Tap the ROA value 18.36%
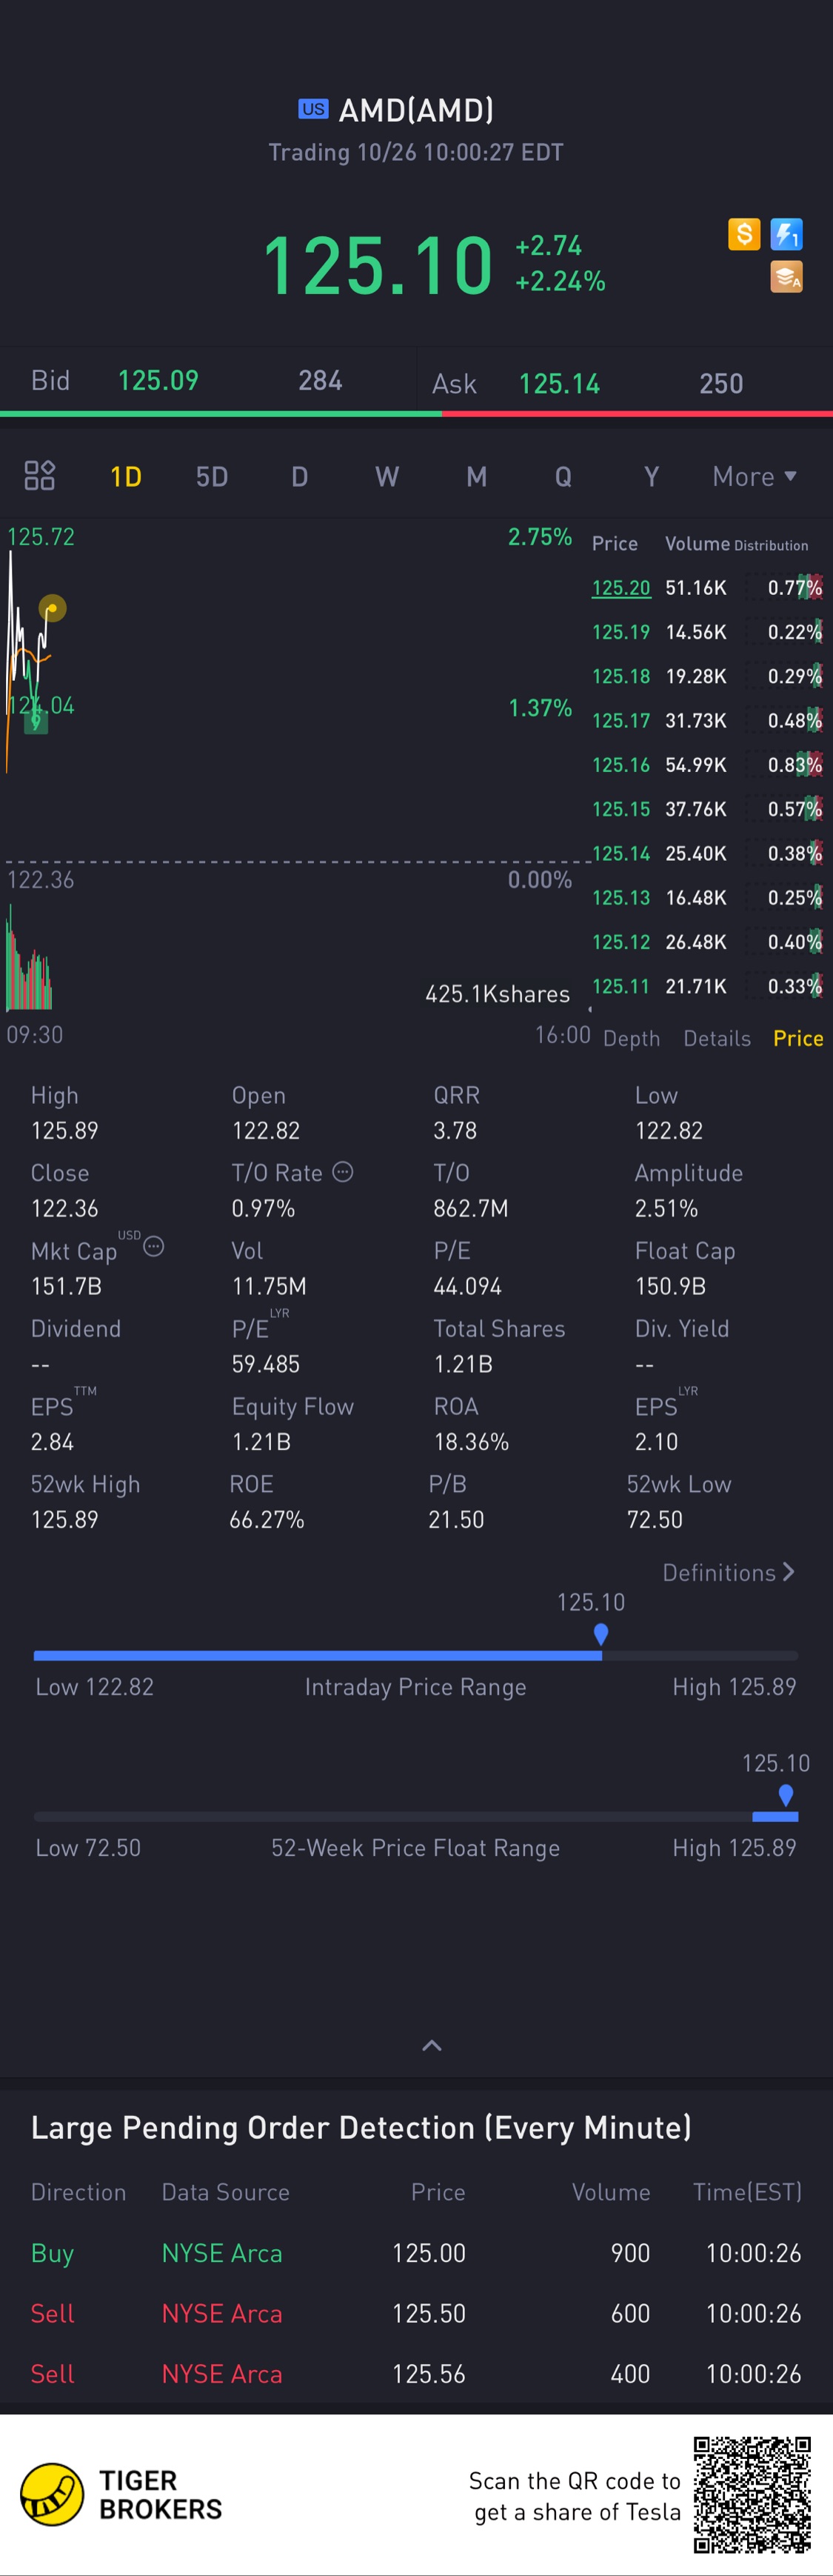 471,1441
